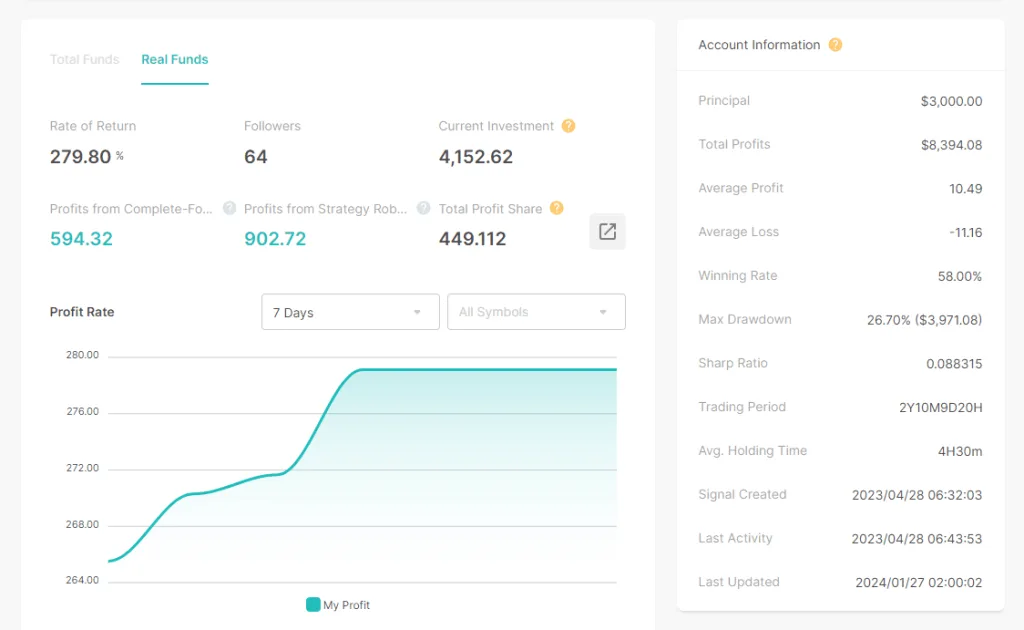Click the Followers count 64
The image size is (1024, 630).
tap(256, 157)
